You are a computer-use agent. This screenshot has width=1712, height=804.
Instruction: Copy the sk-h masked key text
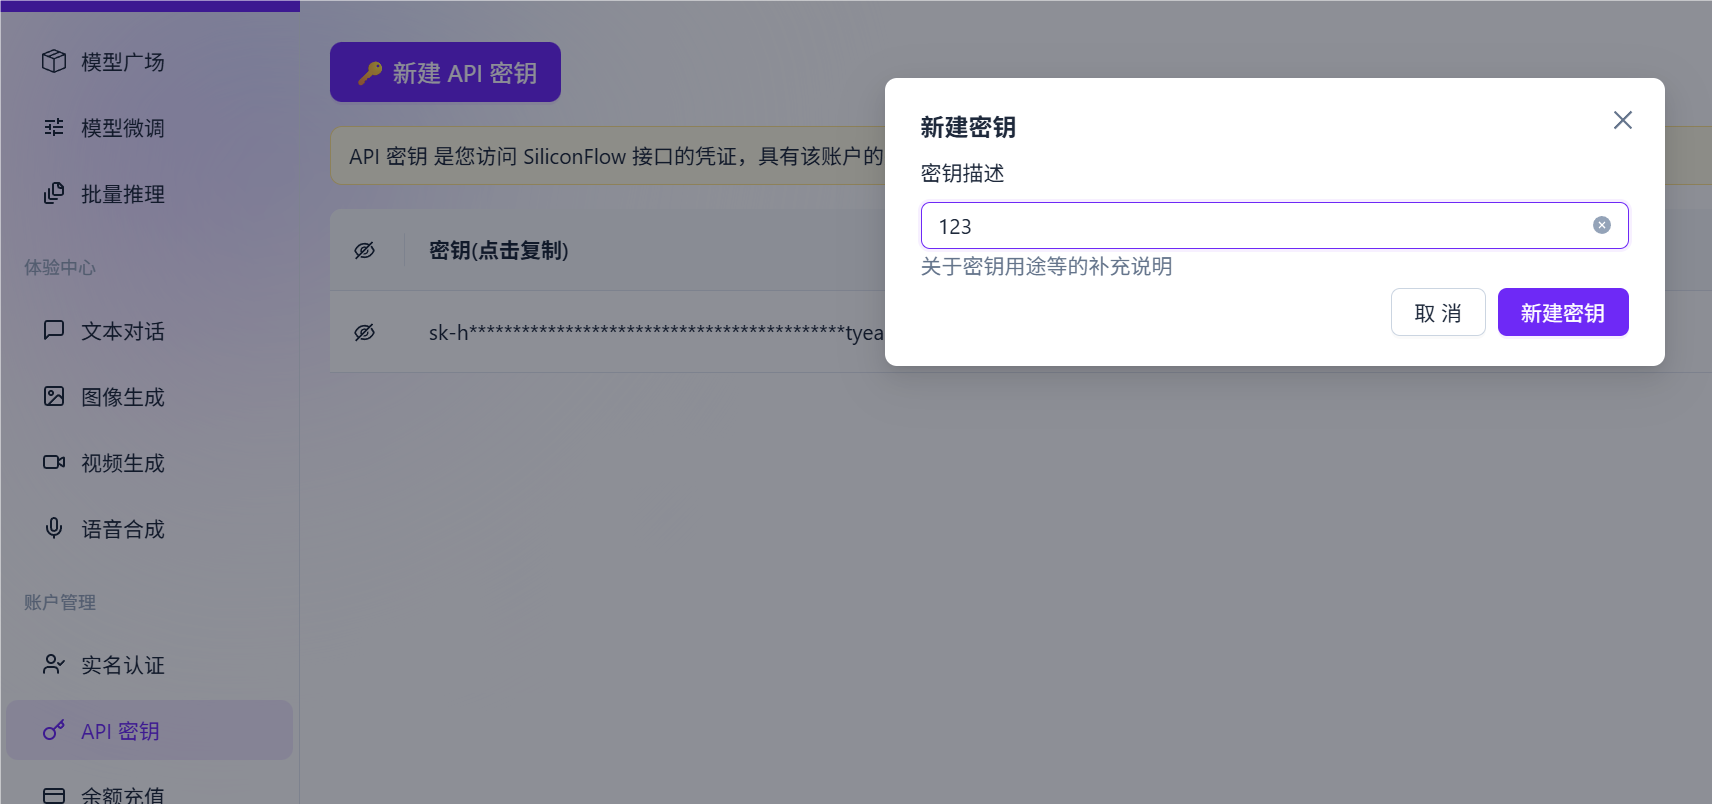coord(656,332)
